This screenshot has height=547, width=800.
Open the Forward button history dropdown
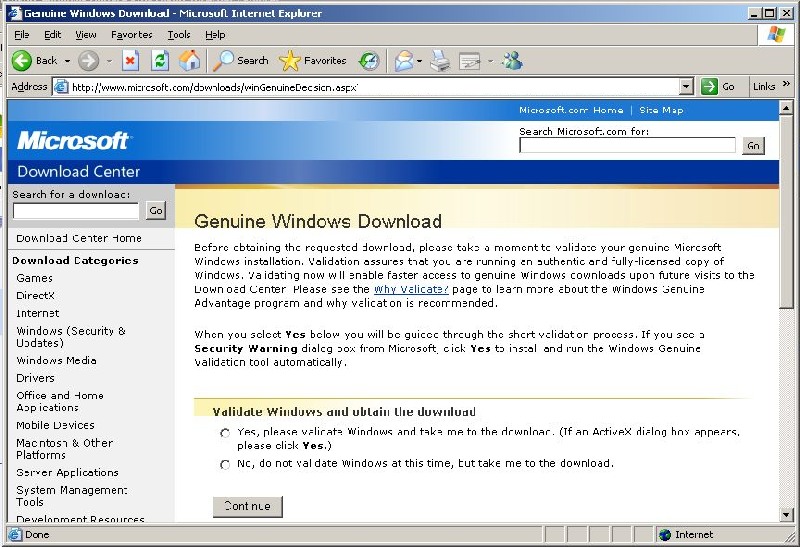point(109,61)
